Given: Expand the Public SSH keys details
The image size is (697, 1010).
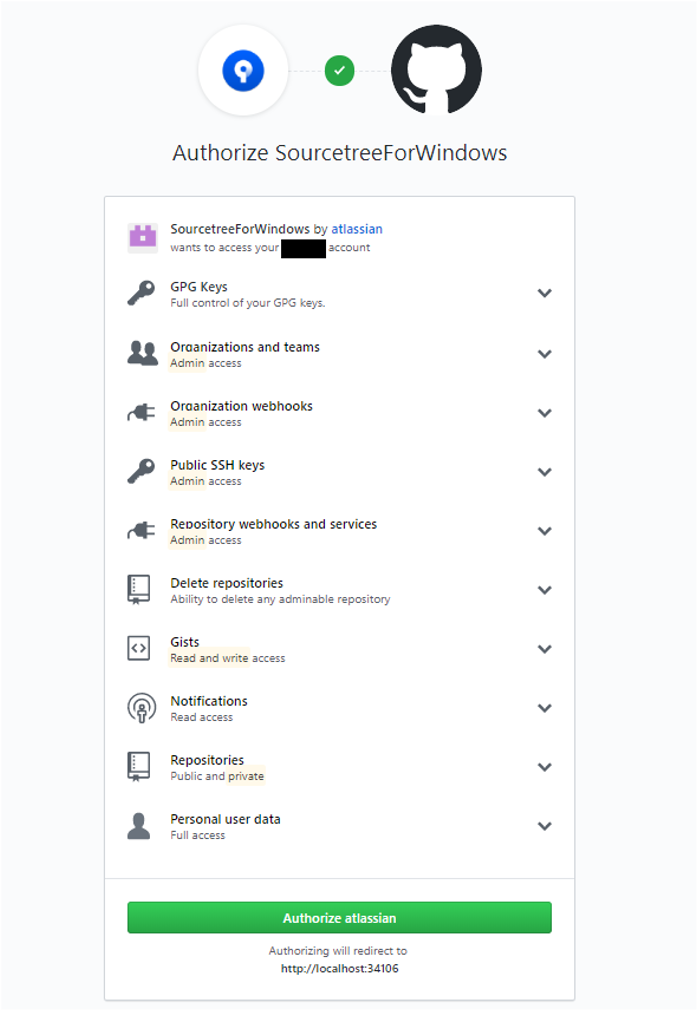Looking at the screenshot, I should 544,472.
